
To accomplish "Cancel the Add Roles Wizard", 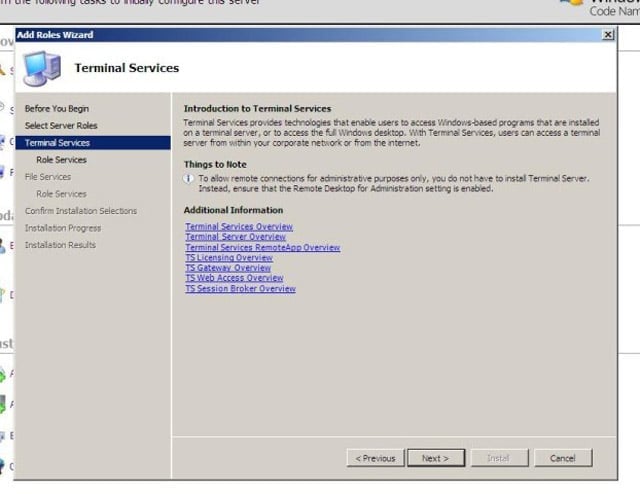I will coord(563,458).
